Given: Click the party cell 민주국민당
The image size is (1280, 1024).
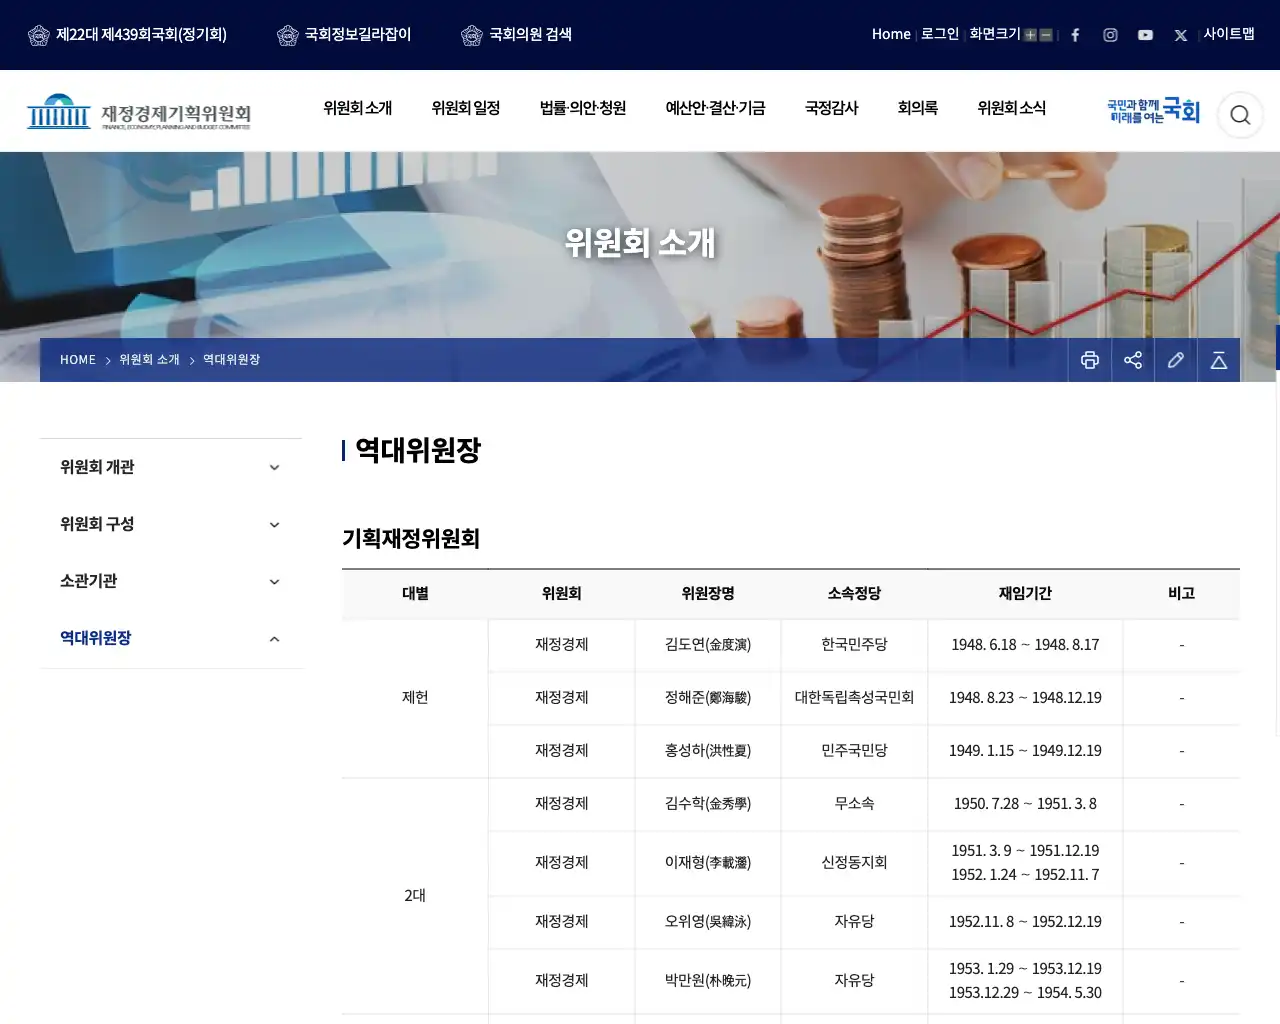Looking at the screenshot, I should tap(854, 751).
